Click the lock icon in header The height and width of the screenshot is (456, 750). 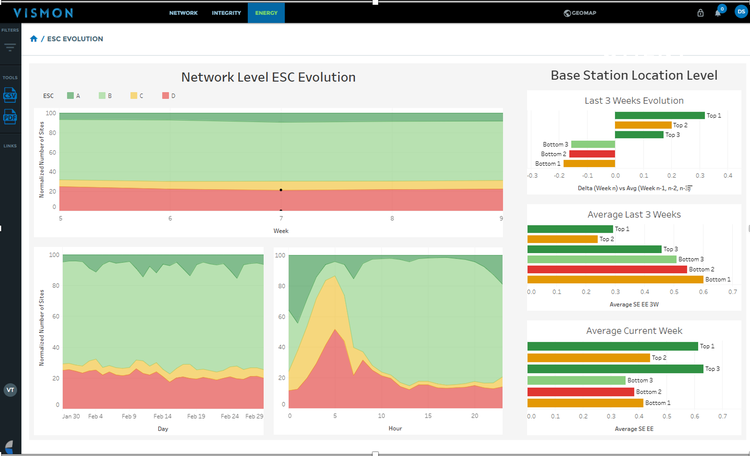click(700, 13)
